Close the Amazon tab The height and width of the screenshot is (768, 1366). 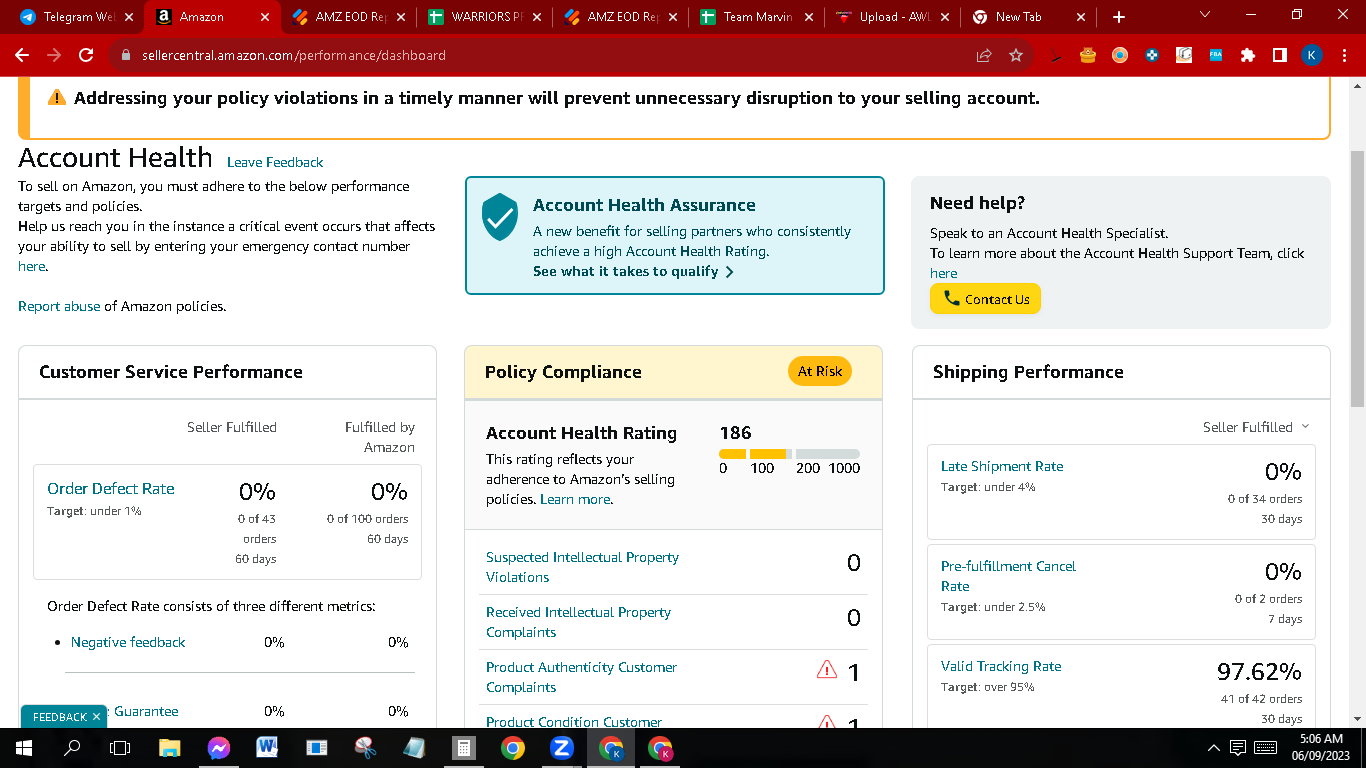(264, 17)
